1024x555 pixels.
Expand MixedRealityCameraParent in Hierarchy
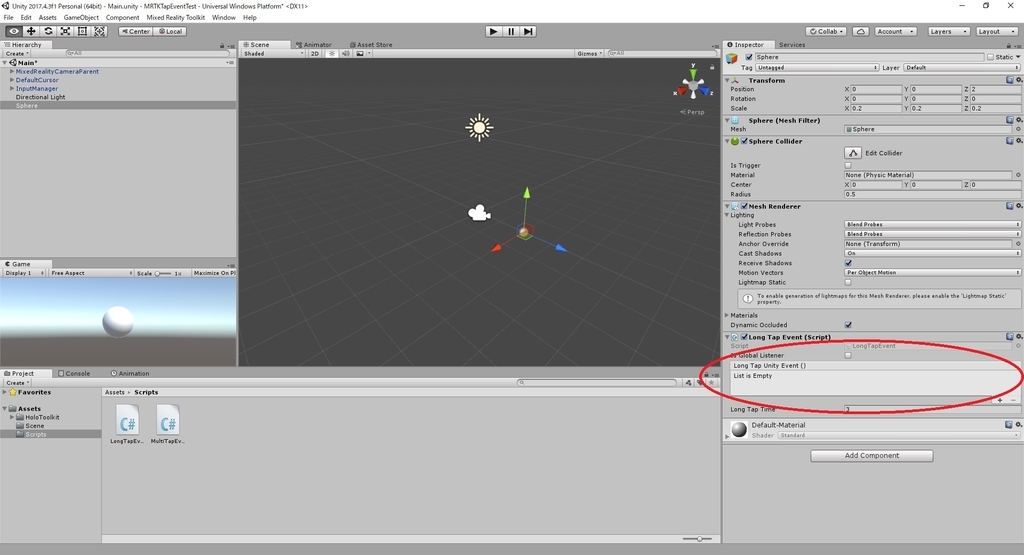tap(12, 71)
